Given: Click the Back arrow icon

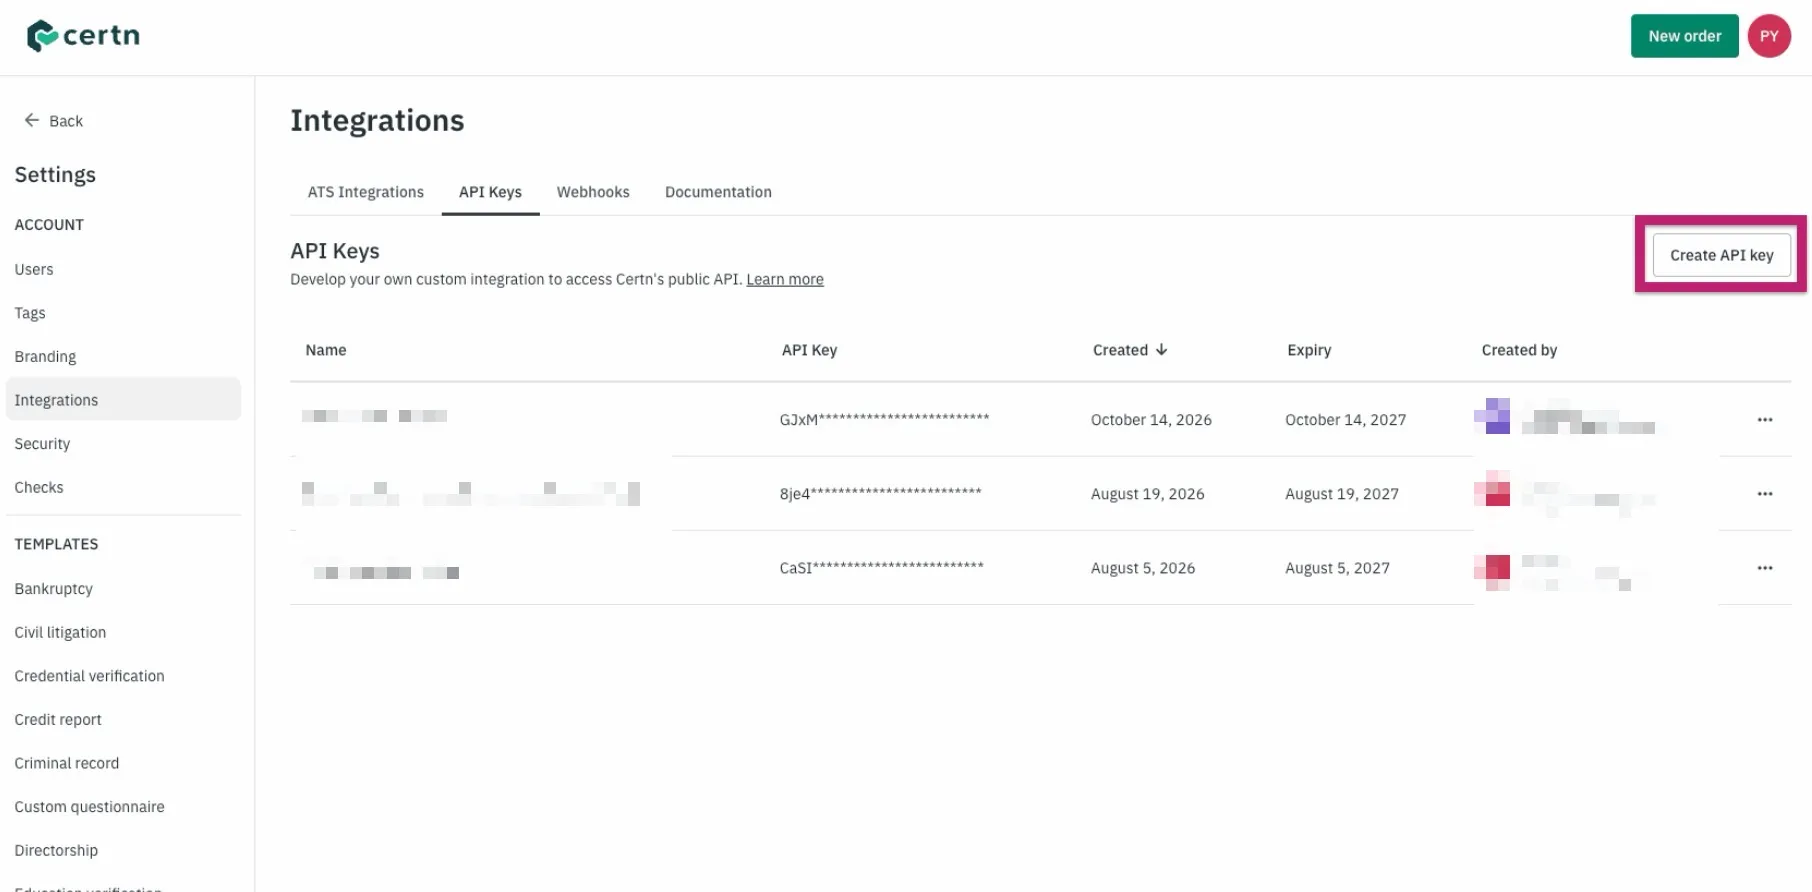Looking at the screenshot, I should point(32,120).
